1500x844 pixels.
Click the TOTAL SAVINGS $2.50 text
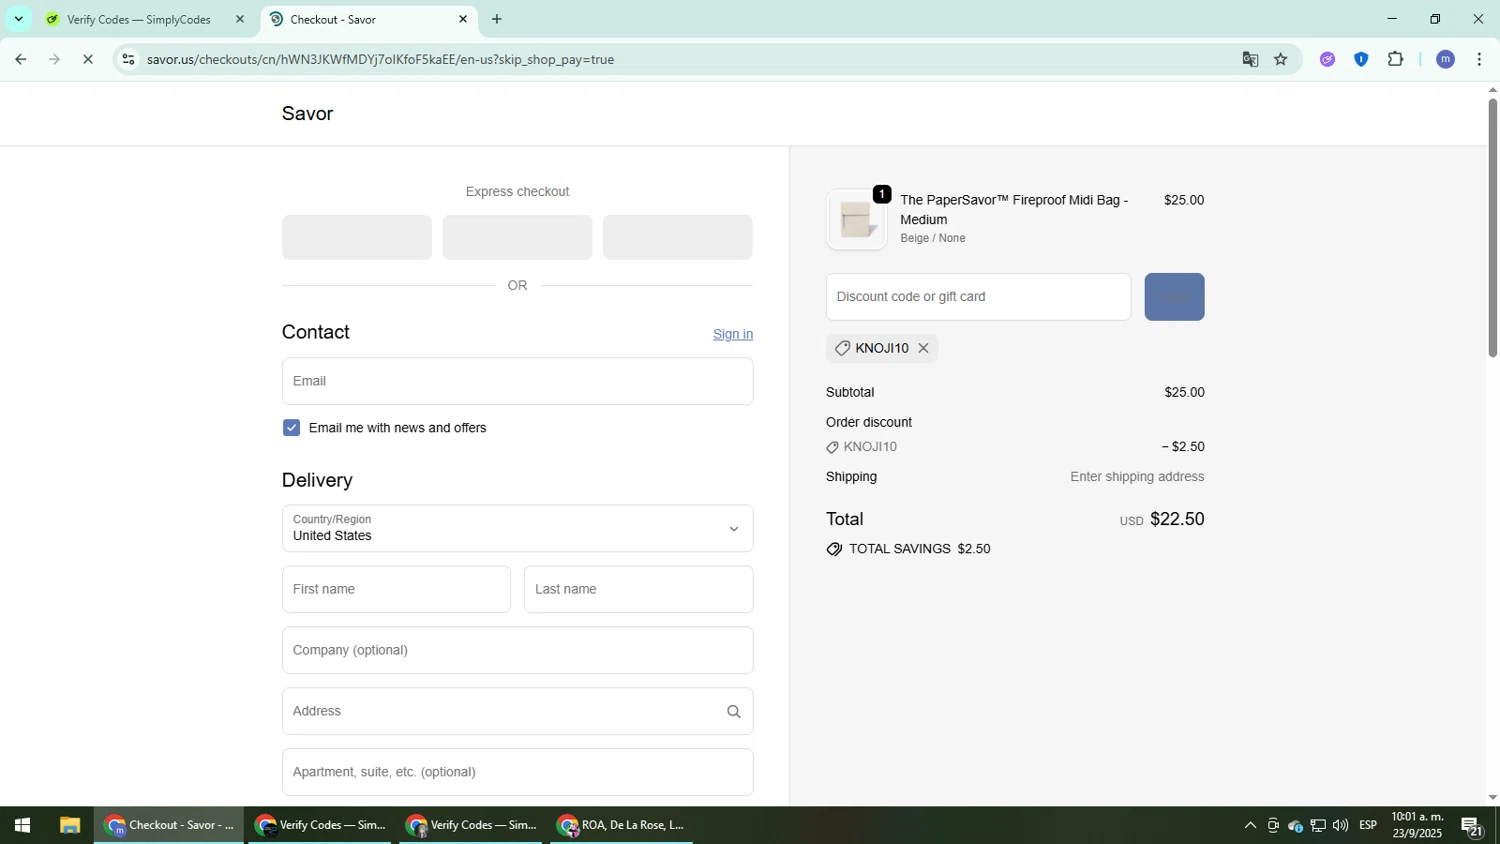point(919,549)
